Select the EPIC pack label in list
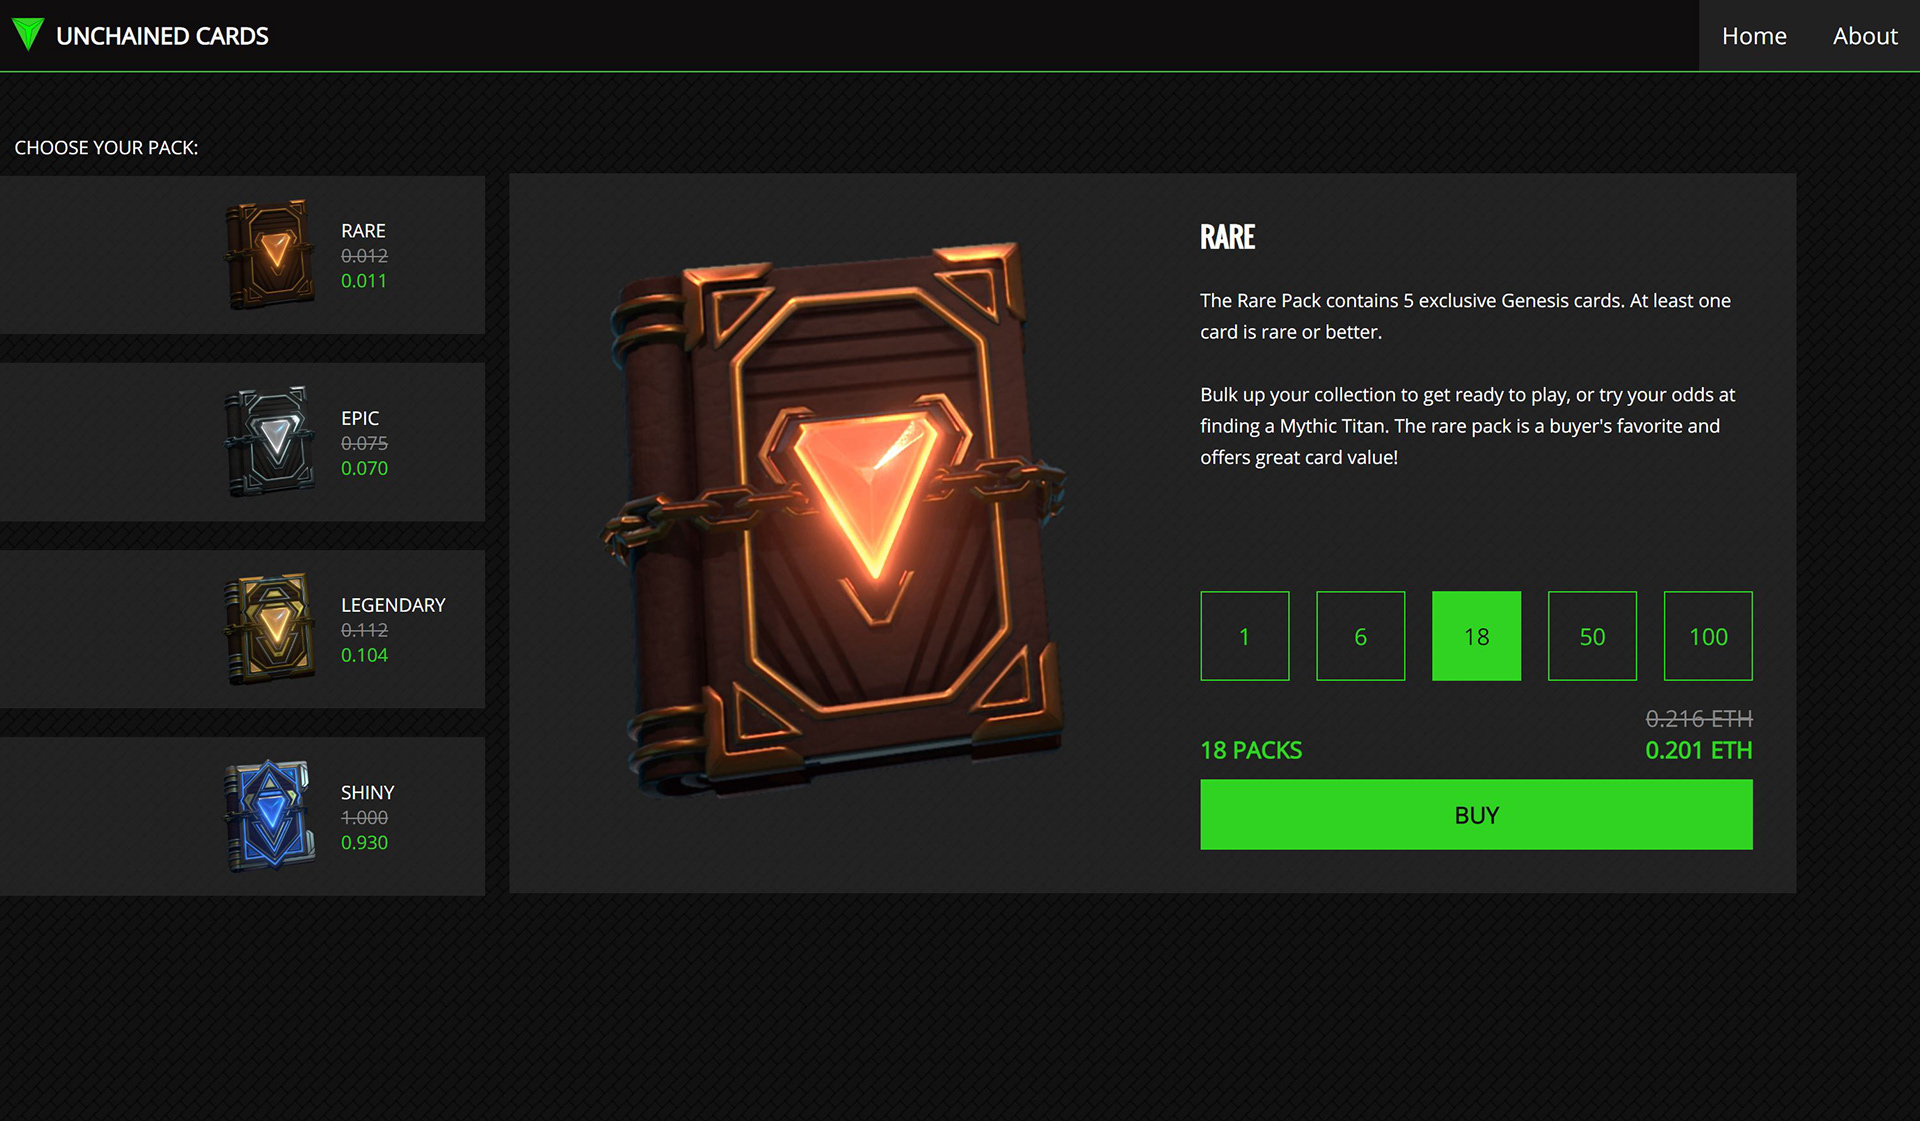Viewport: 1920px width, 1121px height. tap(360, 418)
